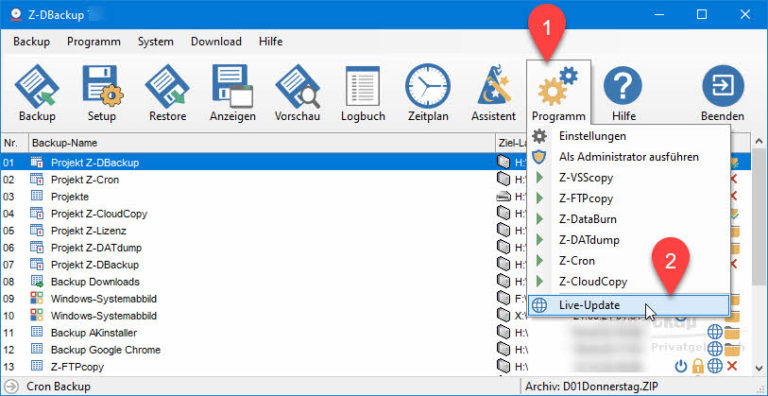Click the globe icon in the Z-FTPcopy row

coord(715,366)
